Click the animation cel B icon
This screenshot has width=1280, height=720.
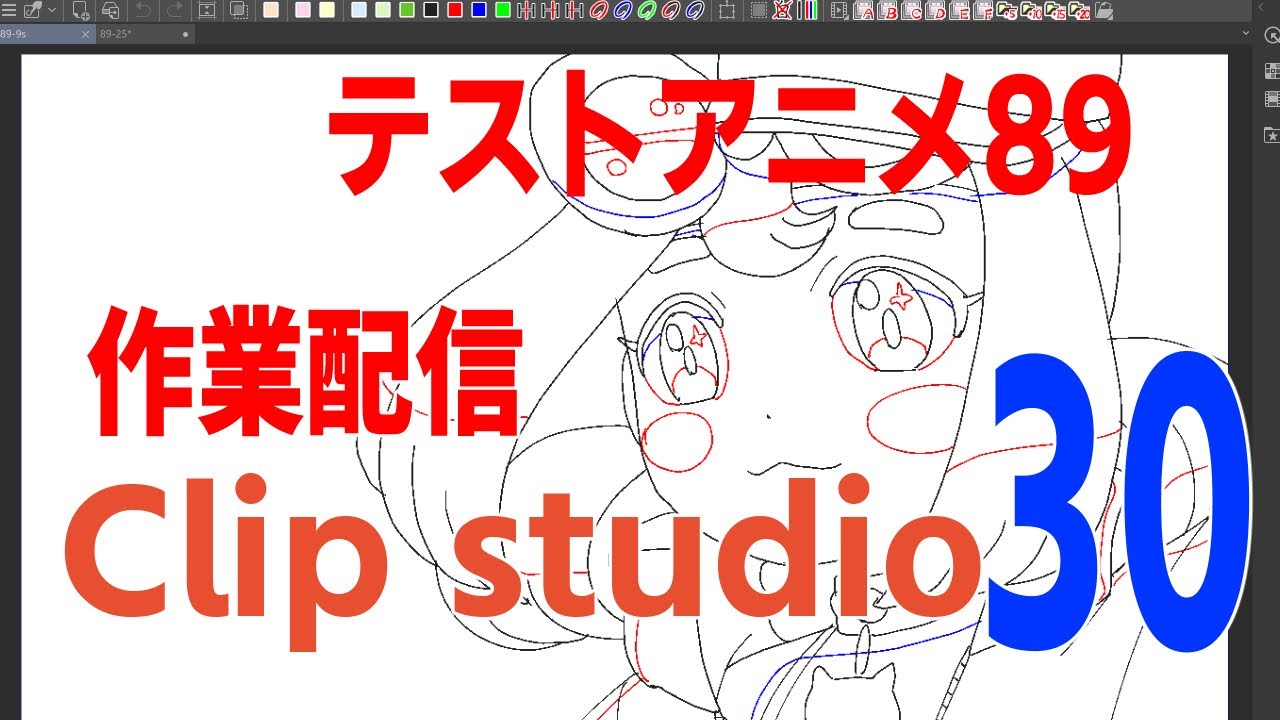coord(888,10)
